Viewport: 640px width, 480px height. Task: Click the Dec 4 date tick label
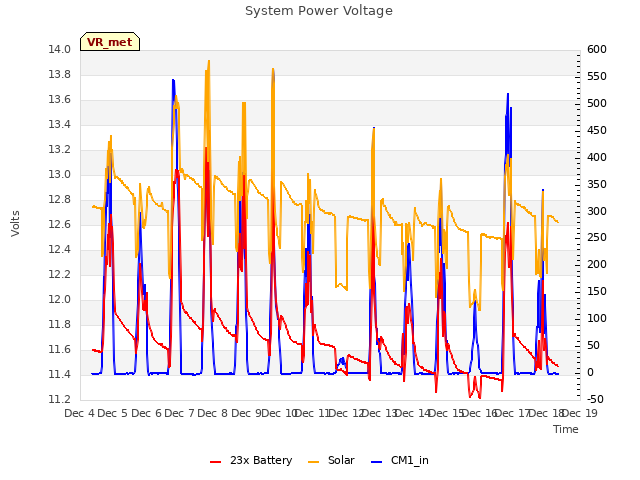pos(80,413)
